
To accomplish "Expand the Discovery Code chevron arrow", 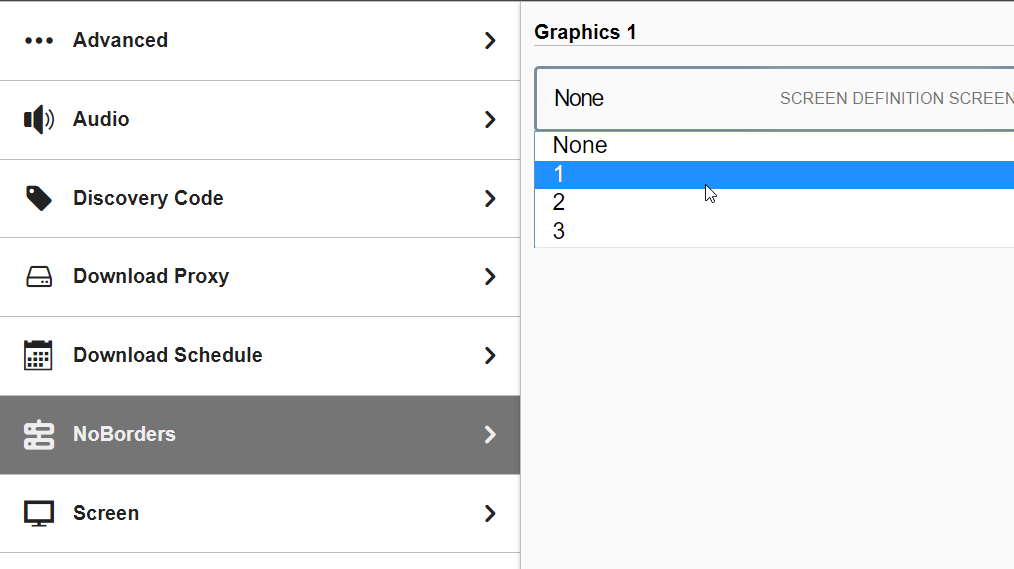I will (490, 198).
